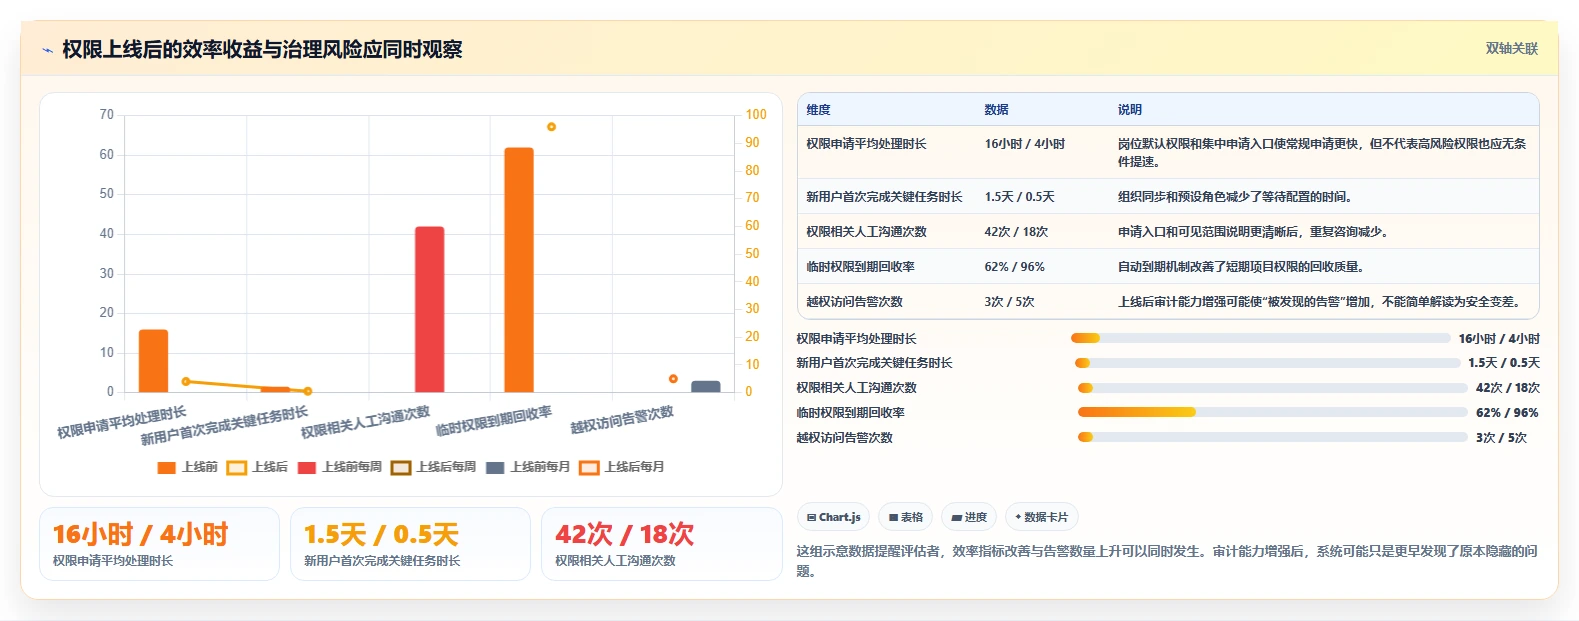Open the 42次 / 18次 data card

[x=661, y=544]
